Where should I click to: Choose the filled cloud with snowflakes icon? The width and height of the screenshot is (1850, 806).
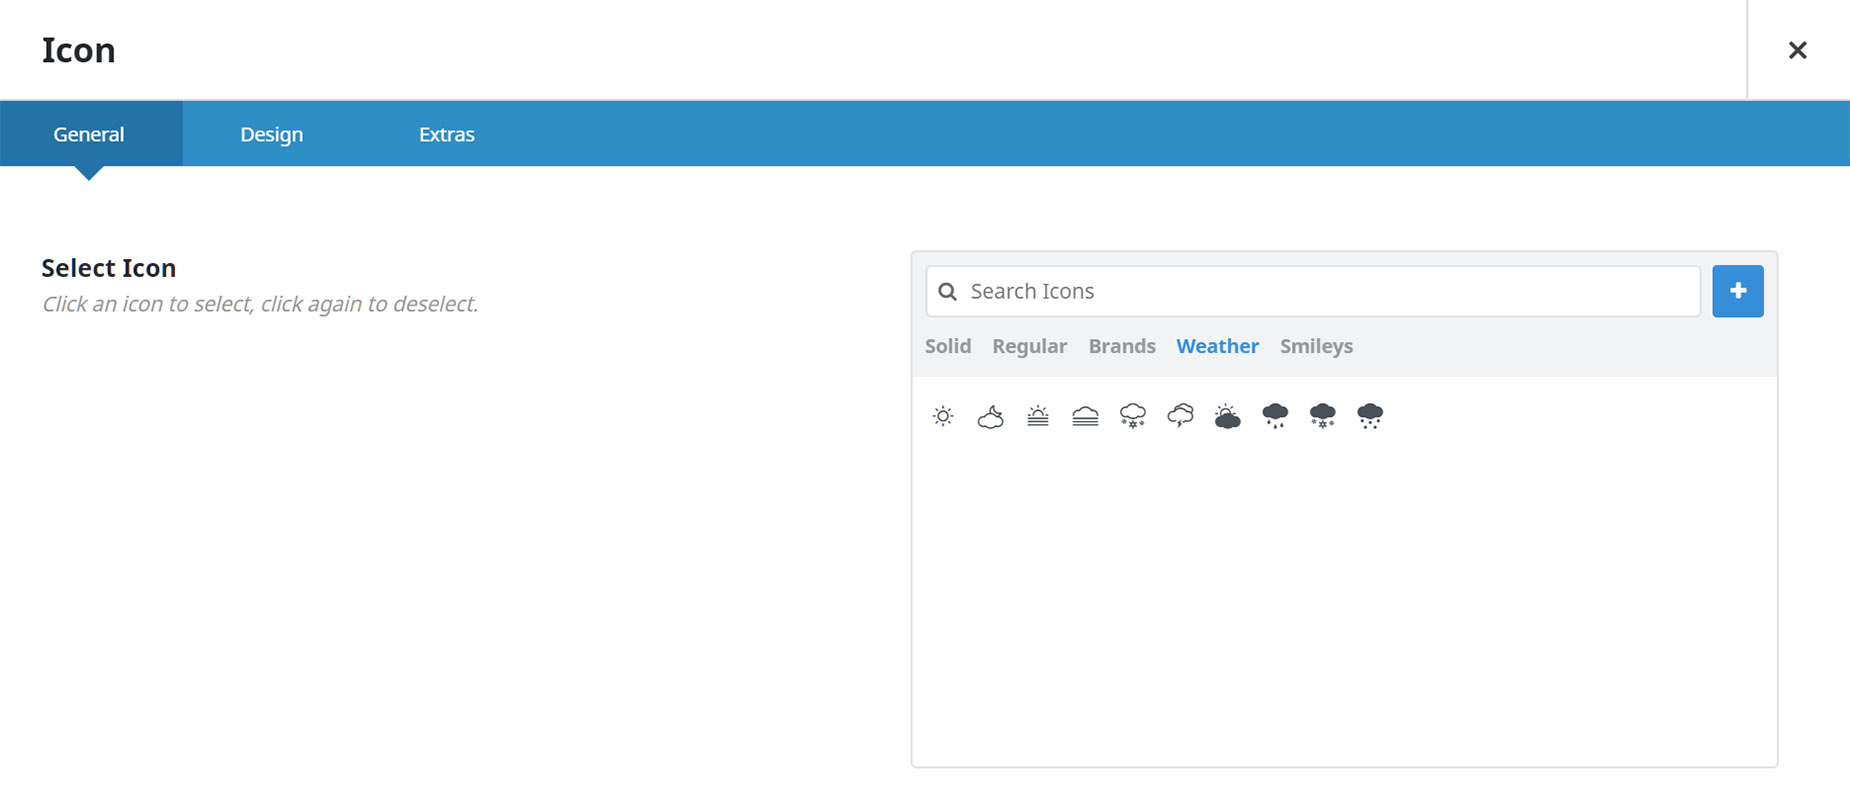click(1323, 416)
